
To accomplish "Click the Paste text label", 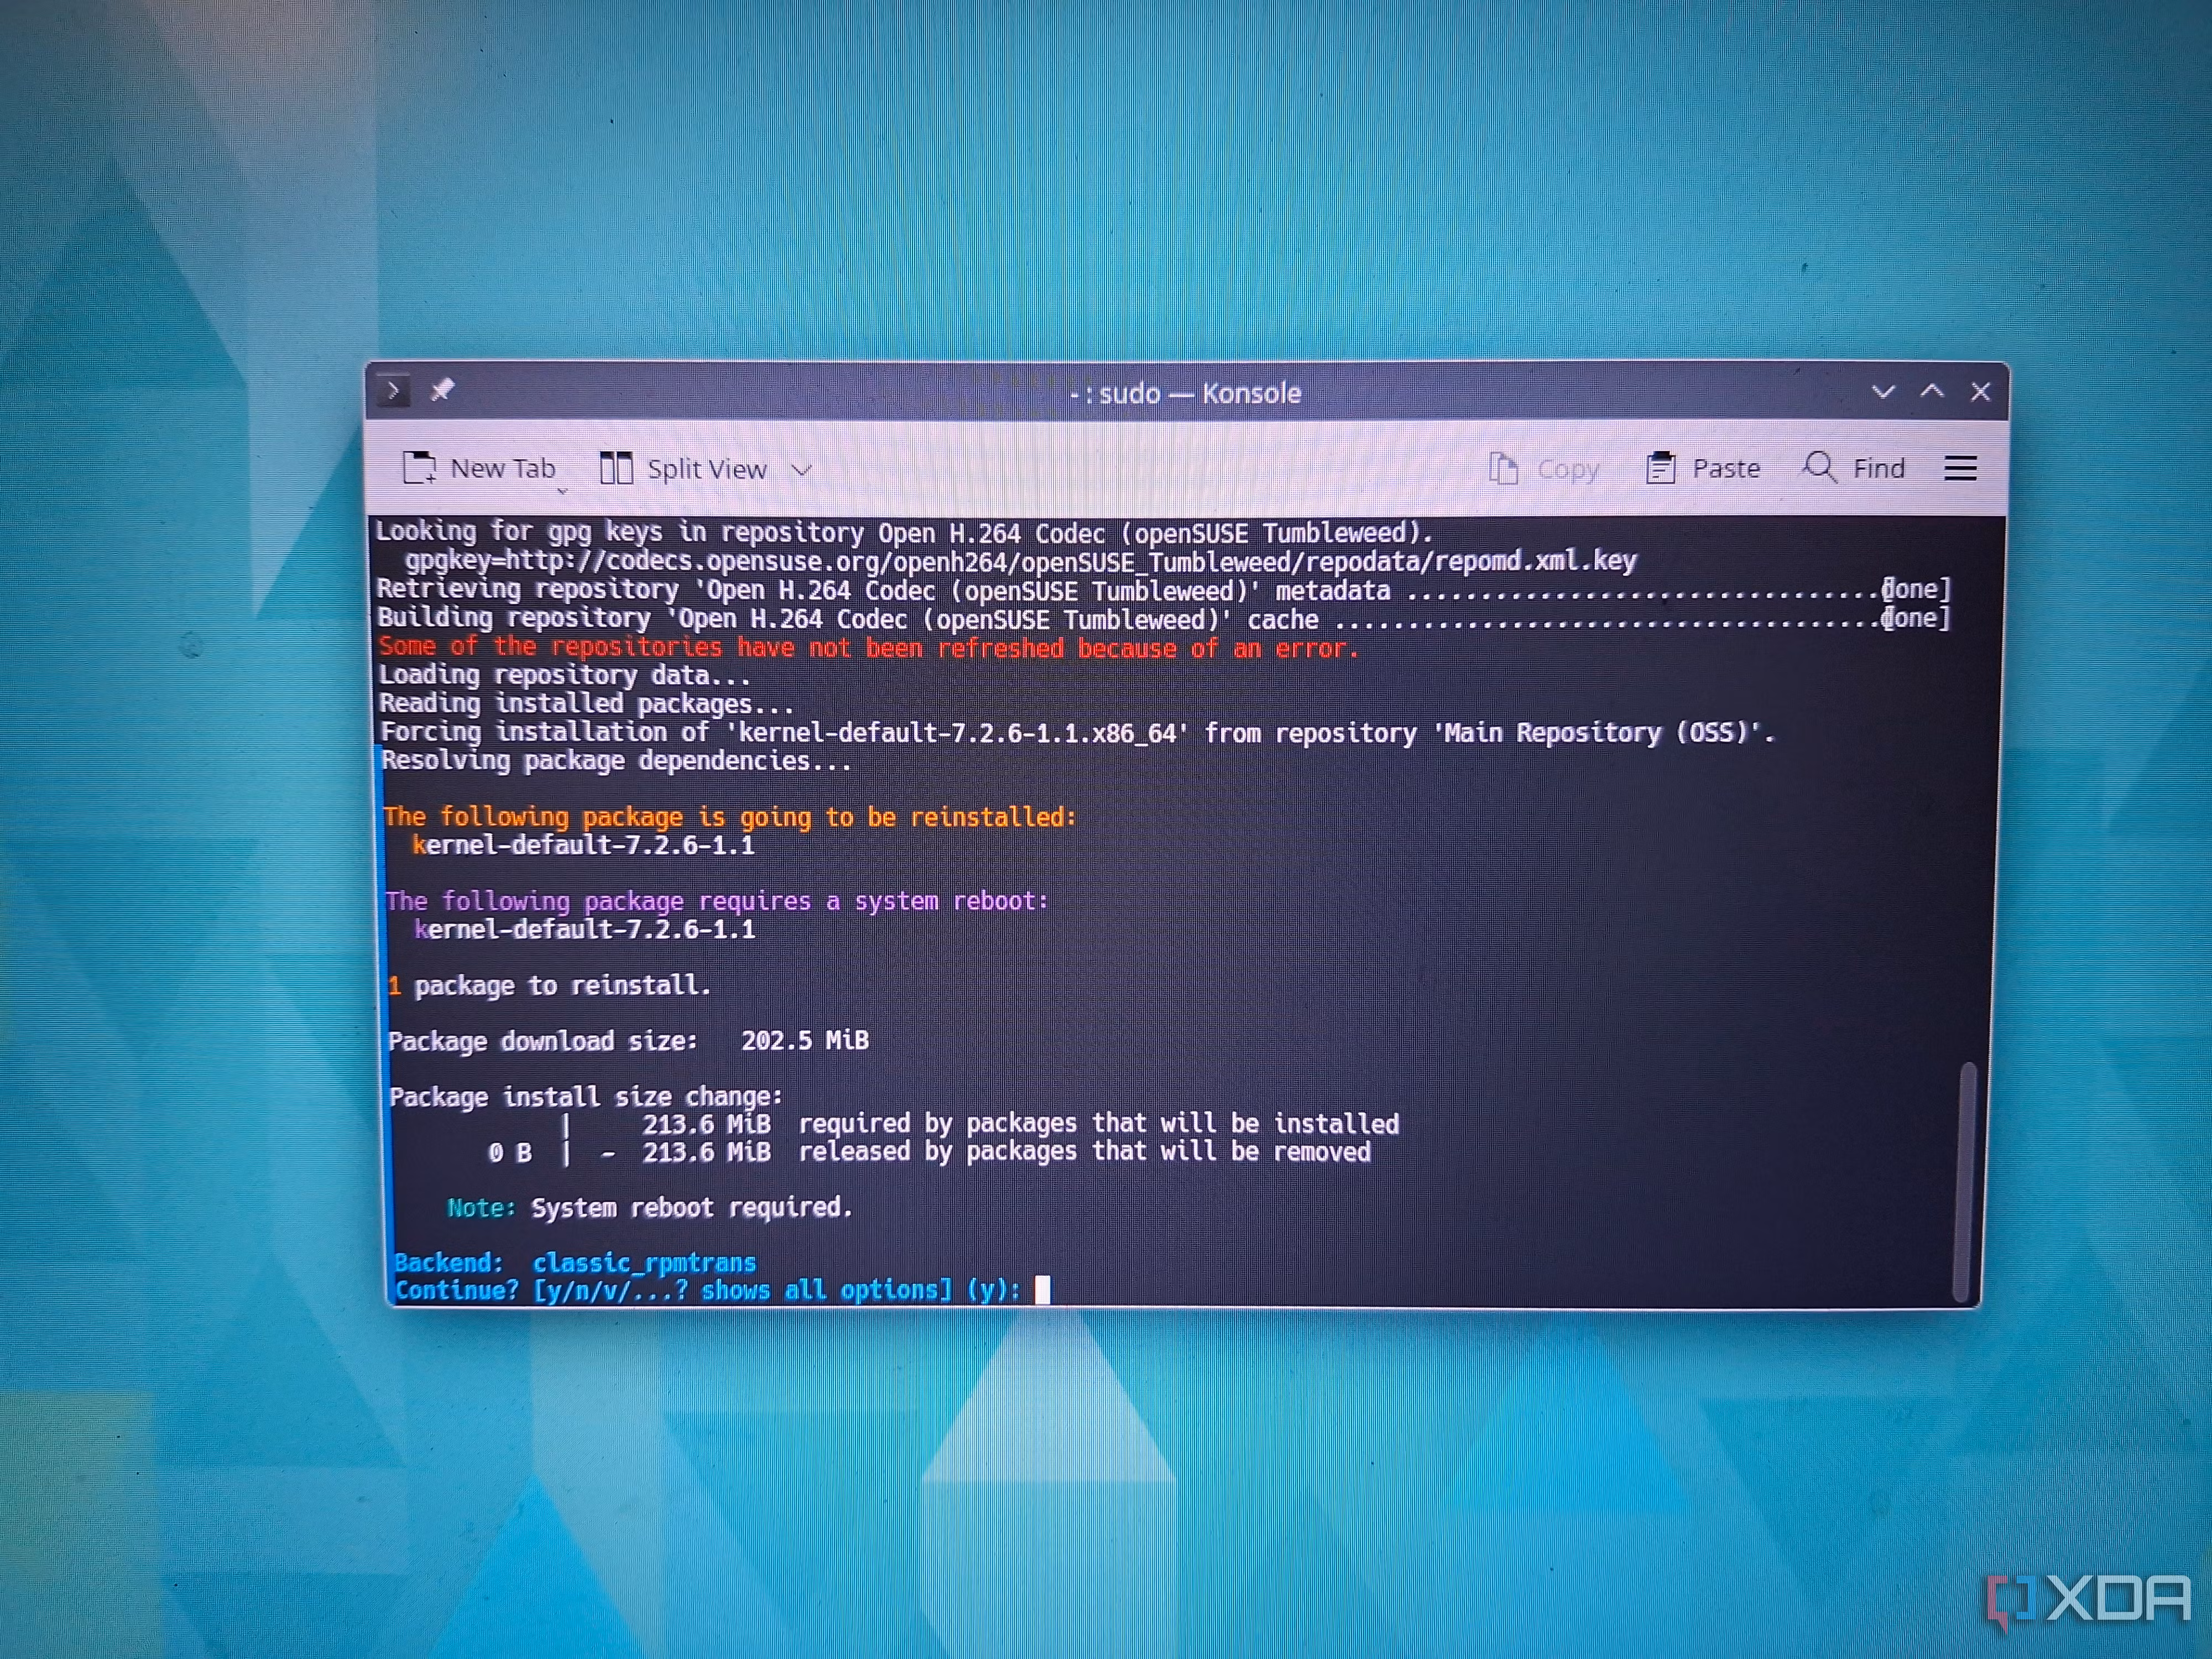I will coord(1726,468).
